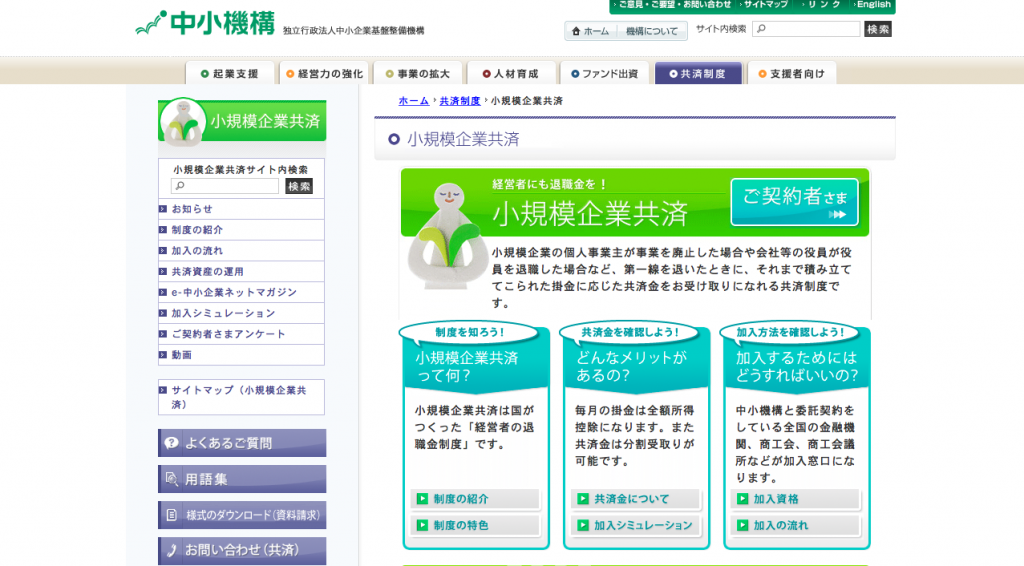Click green play icon next to 加入資格
The width and height of the screenshot is (1024, 566).
pyautogui.click(x=743, y=499)
